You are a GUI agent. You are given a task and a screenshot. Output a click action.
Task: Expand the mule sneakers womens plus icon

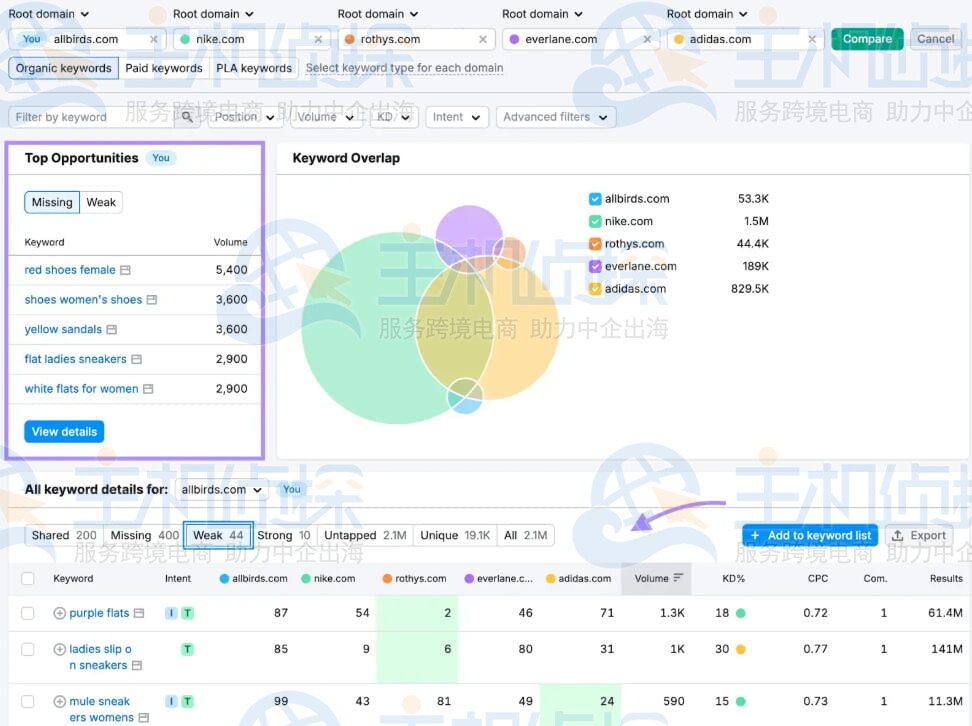pos(60,701)
